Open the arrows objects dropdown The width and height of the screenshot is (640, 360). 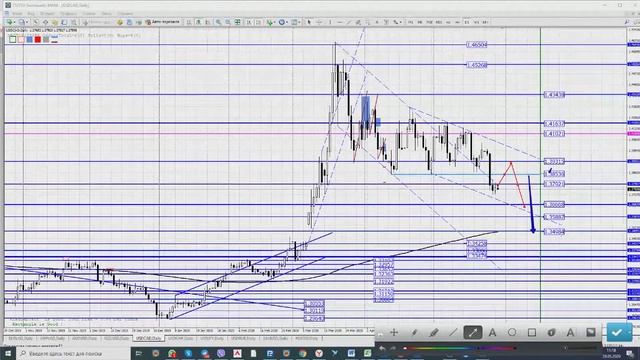tap(398, 22)
